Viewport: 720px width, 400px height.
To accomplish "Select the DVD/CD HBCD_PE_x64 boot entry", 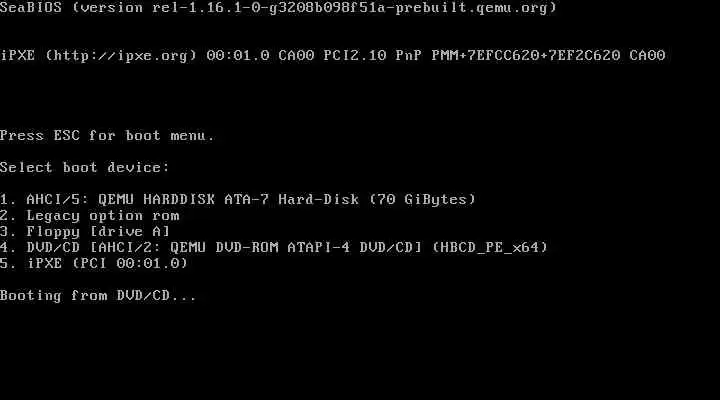I will tap(274, 248).
